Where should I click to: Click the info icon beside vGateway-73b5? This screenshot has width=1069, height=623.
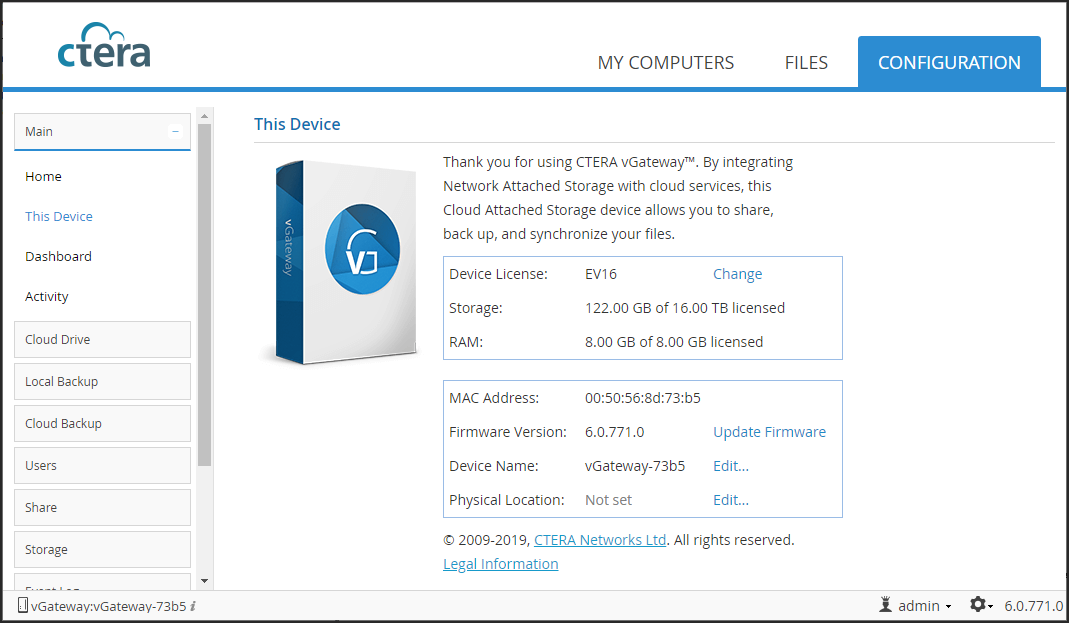point(194,606)
